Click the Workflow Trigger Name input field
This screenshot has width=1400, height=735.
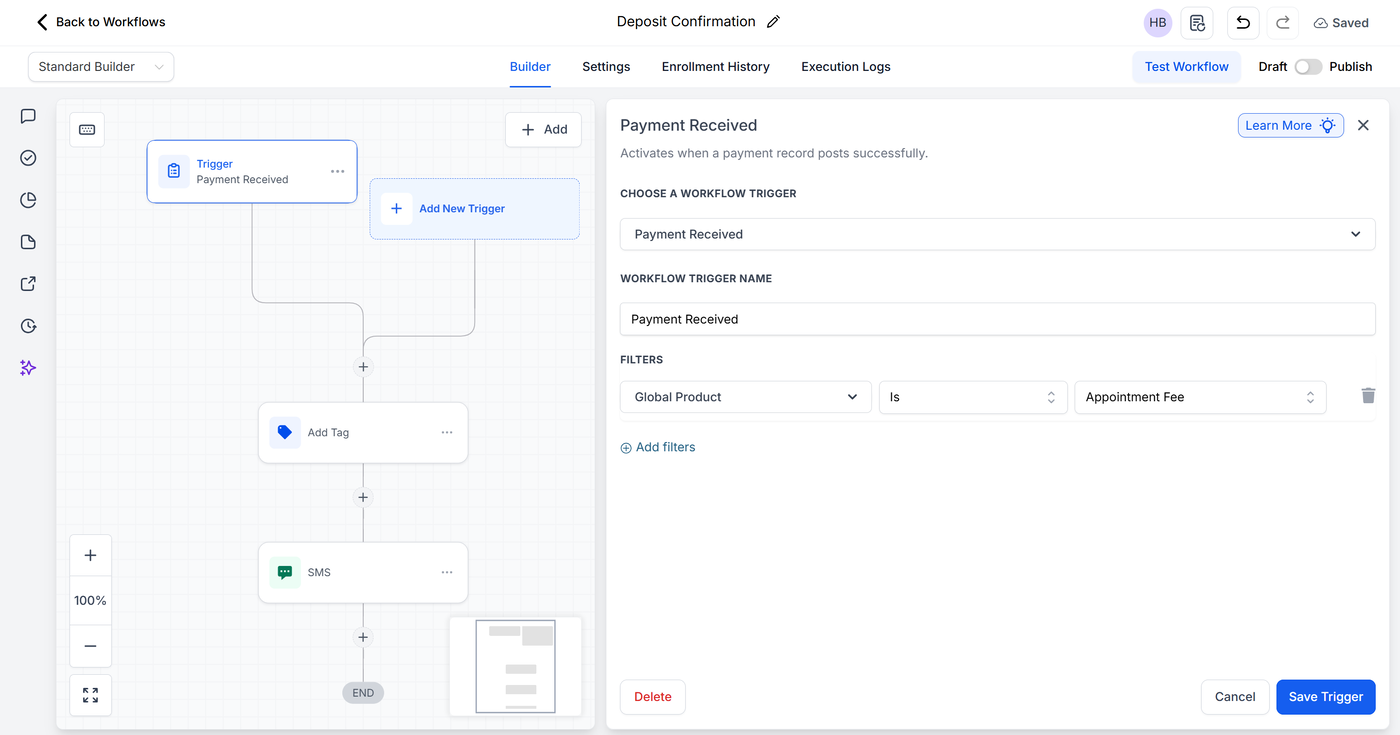pos(997,319)
